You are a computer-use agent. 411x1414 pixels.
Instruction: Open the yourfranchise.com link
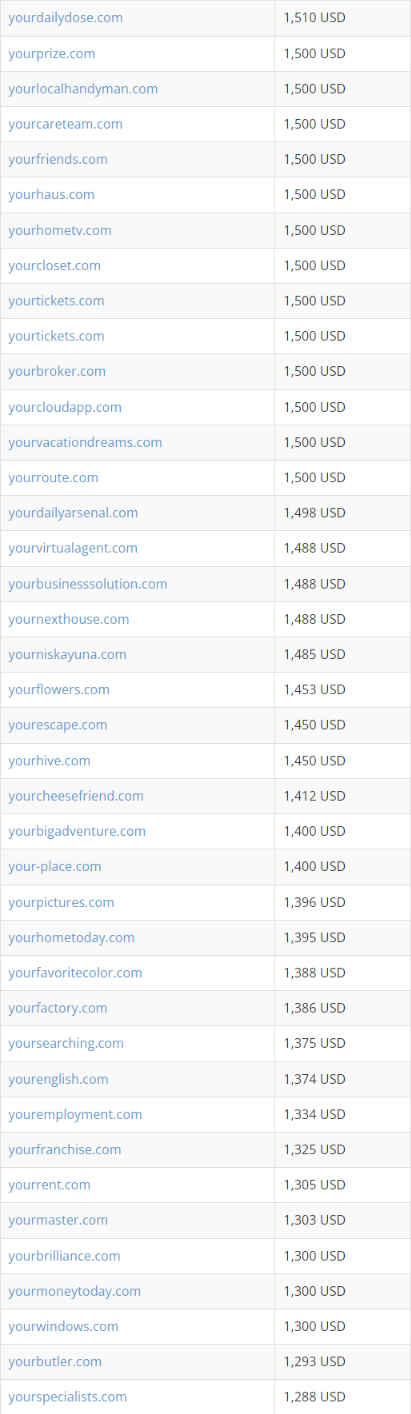(65, 1150)
